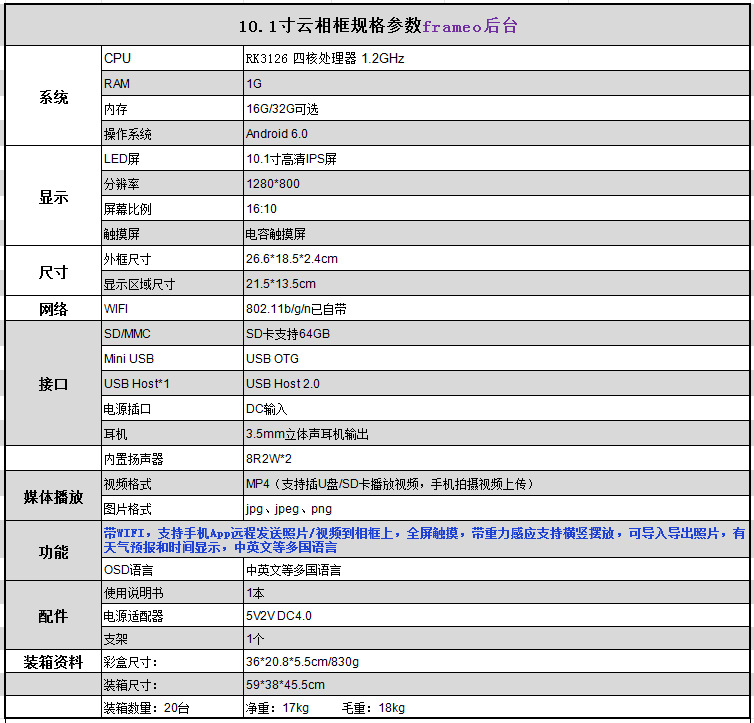This screenshot has height=723, width=754.
Task: Select the '中英文等多国语言' value cell in OSD row
Action: tap(496, 569)
